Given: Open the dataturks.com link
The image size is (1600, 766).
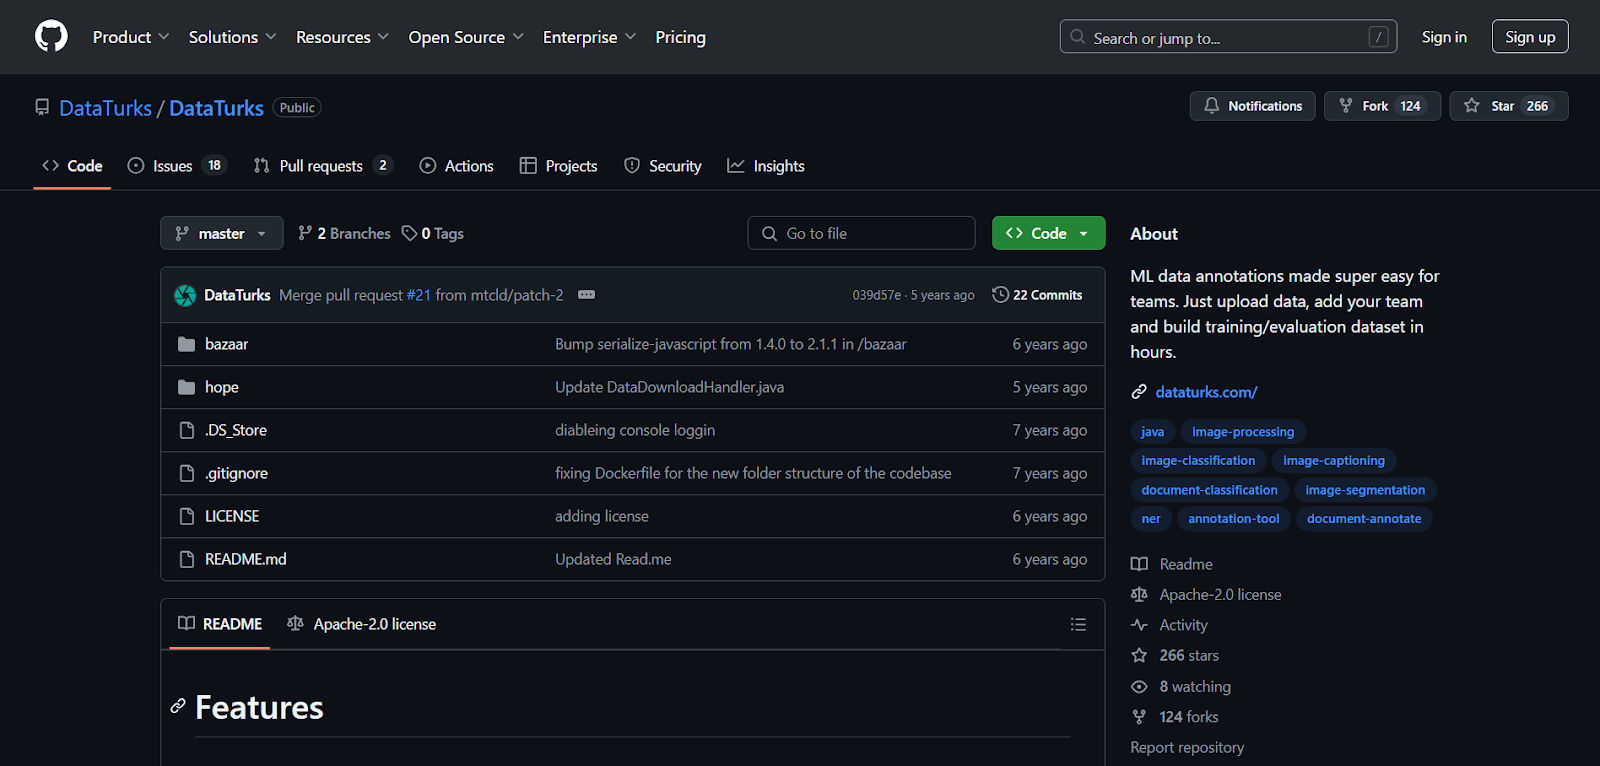Looking at the screenshot, I should [1206, 392].
